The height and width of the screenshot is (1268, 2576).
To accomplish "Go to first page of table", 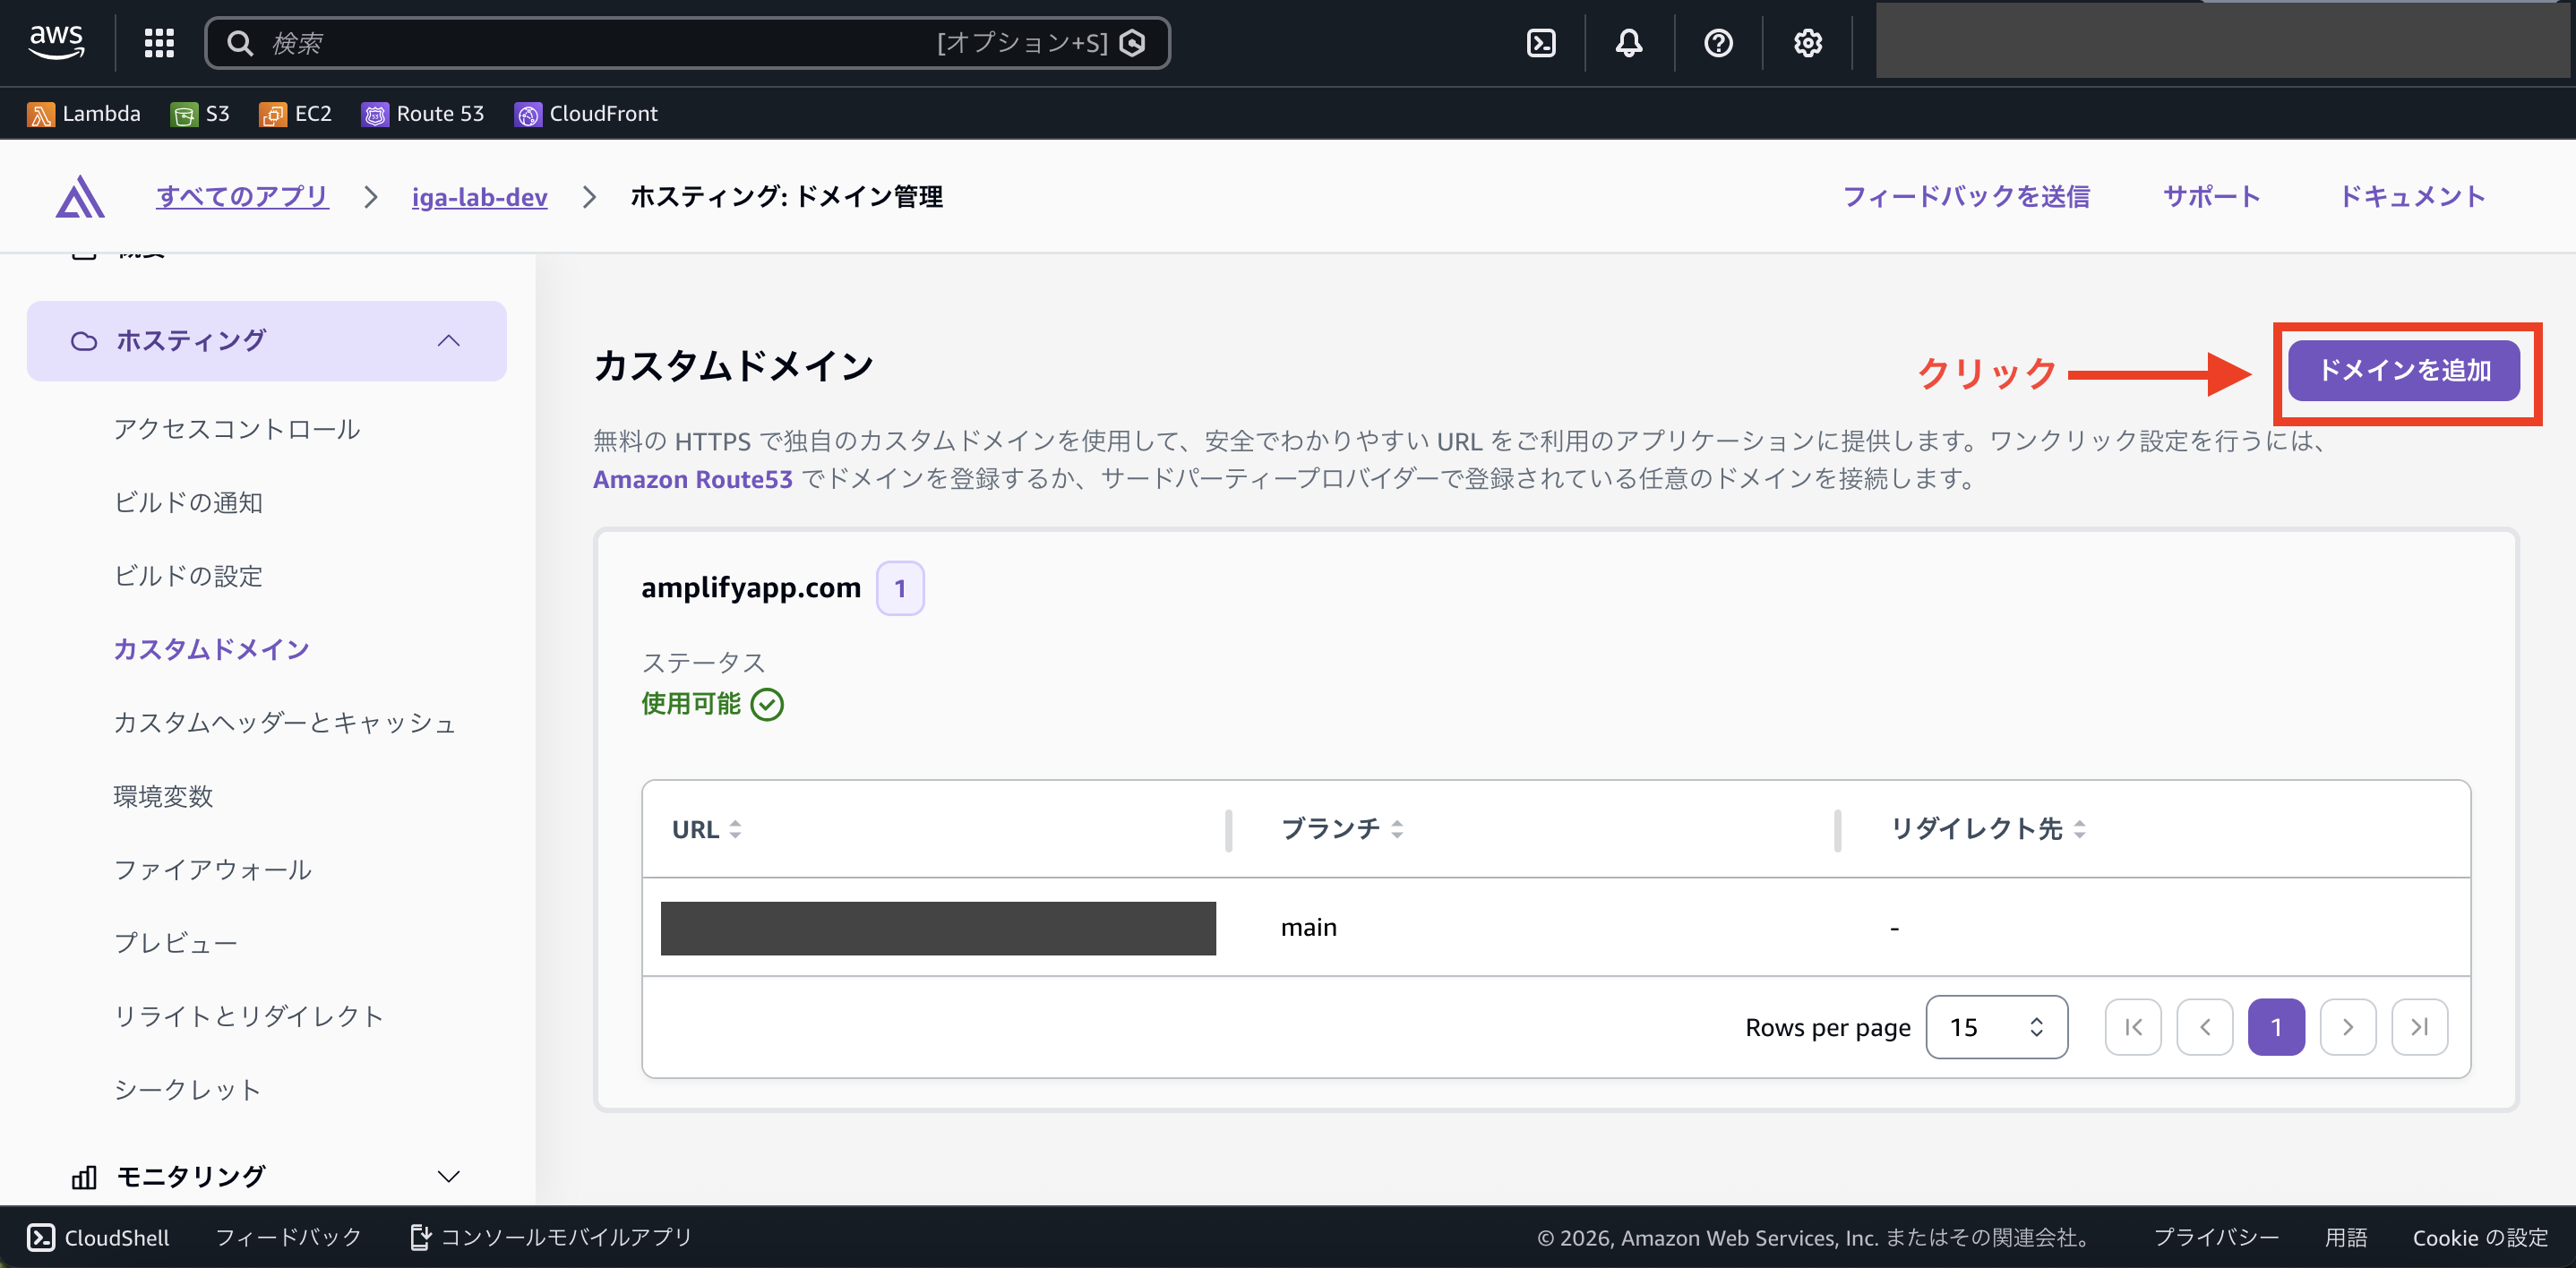I will [2133, 1027].
